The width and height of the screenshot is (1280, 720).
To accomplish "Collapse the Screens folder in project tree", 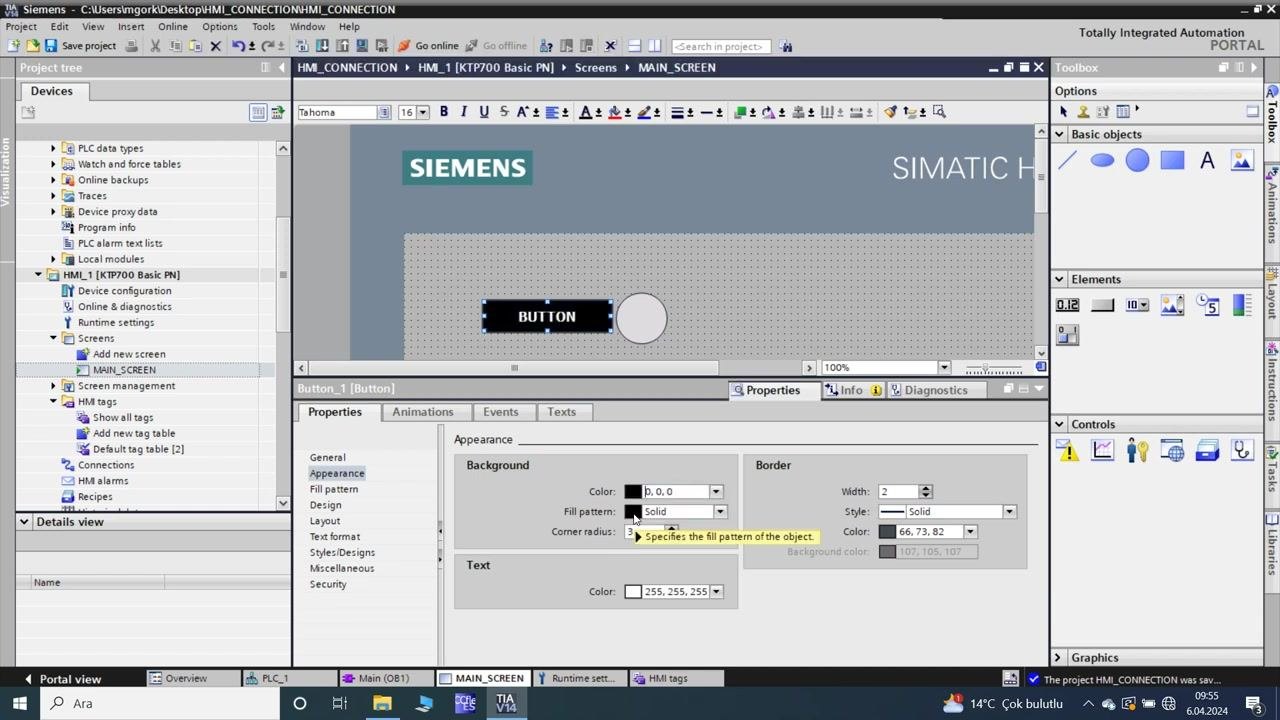I will pos(54,338).
